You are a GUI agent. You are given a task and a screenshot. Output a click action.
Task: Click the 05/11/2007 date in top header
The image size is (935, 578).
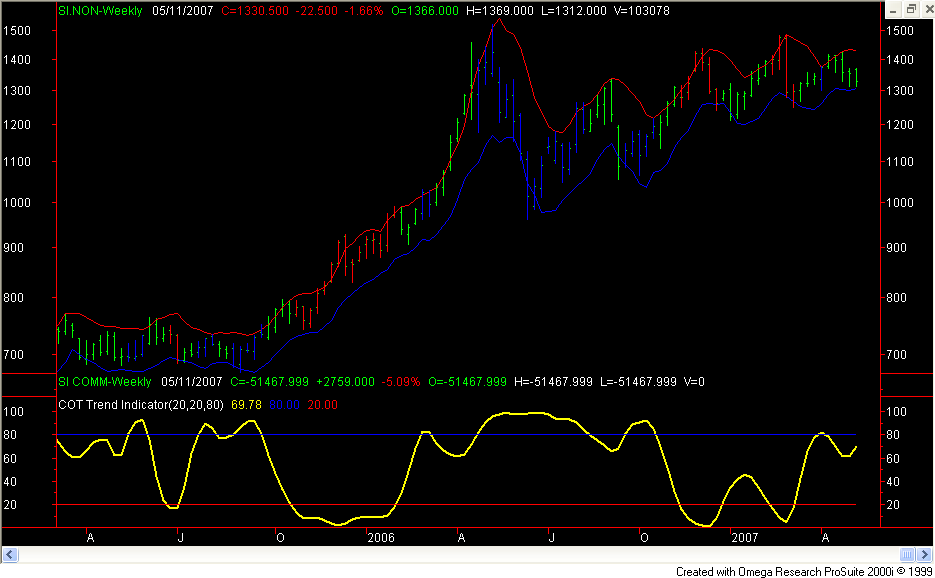click(182, 11)
